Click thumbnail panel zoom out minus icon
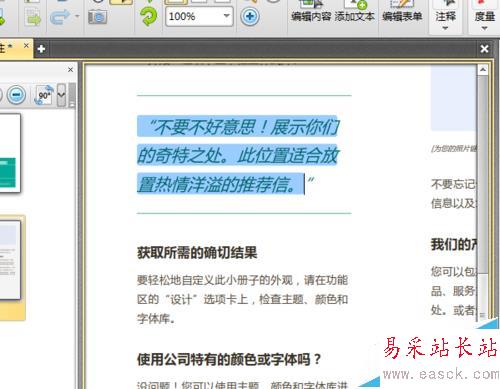 click(16, 95)
